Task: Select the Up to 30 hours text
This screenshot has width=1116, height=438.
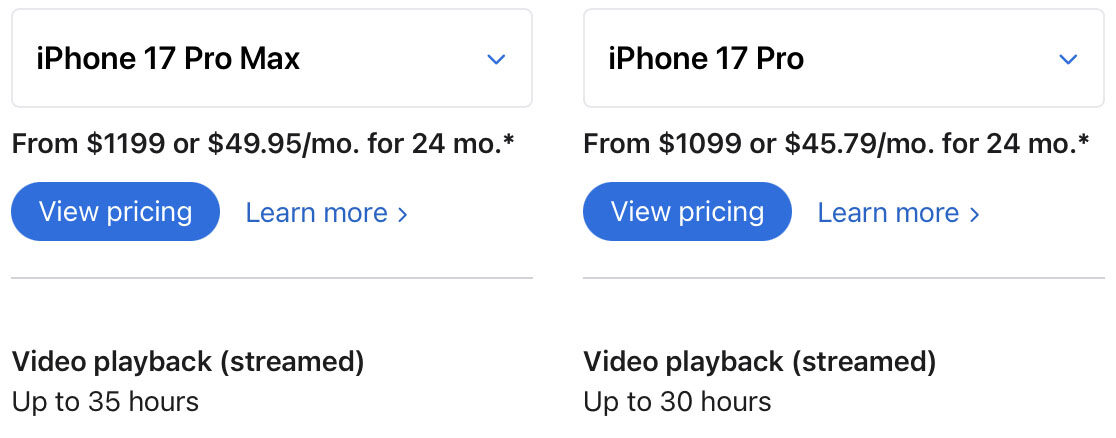Action: 677,402
